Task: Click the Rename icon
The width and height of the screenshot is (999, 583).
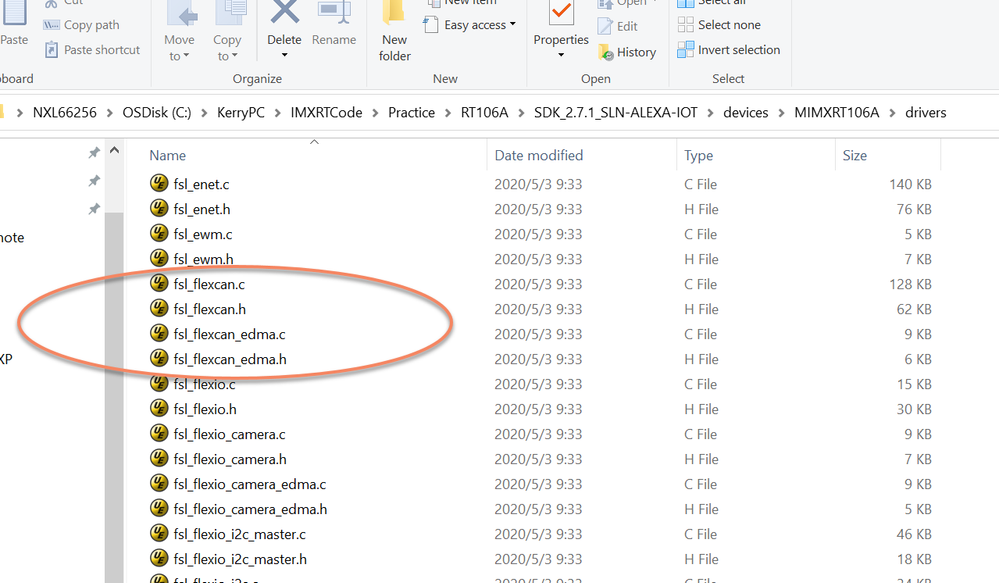Action: click(334, 11)
